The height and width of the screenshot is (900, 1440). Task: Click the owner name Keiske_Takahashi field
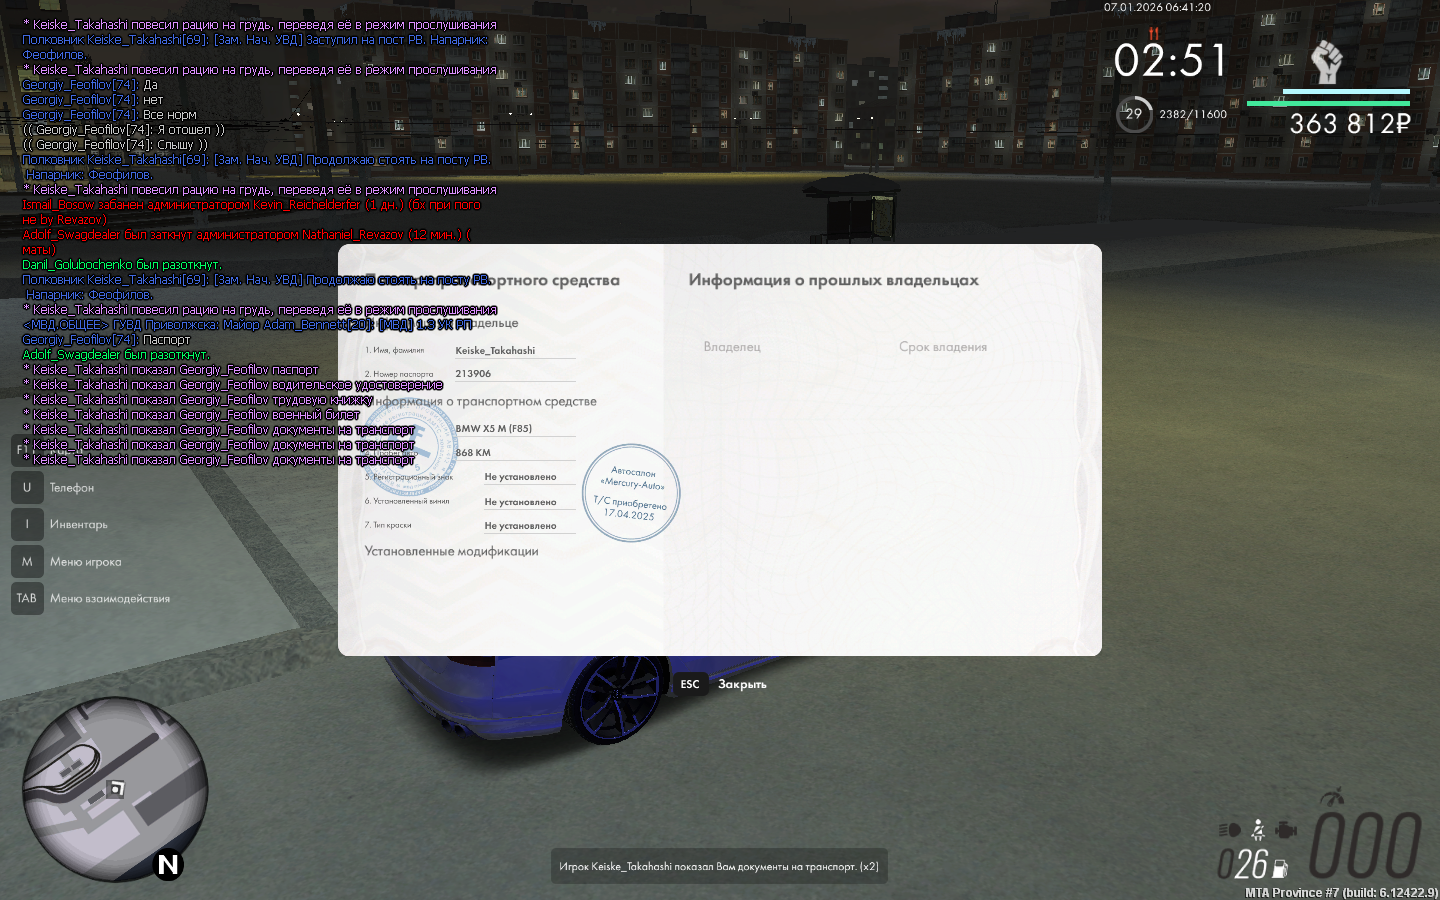(515, 350)
